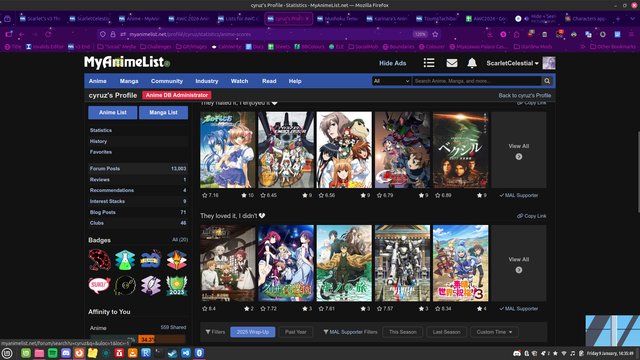Select the This Season filter
Image resolution: width=640 pixels, height=360 pixels.
pyautogui.click(x=402, y=332)
